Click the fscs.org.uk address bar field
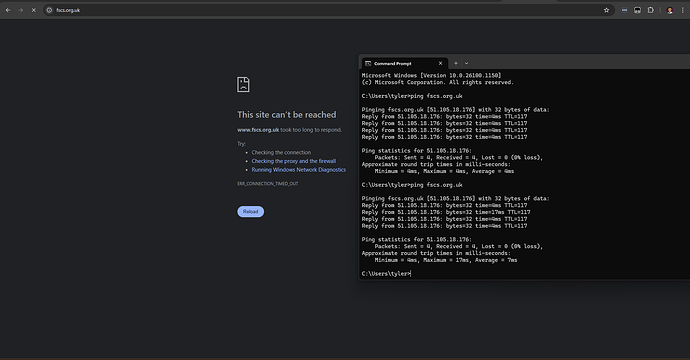 coord(326,10)
